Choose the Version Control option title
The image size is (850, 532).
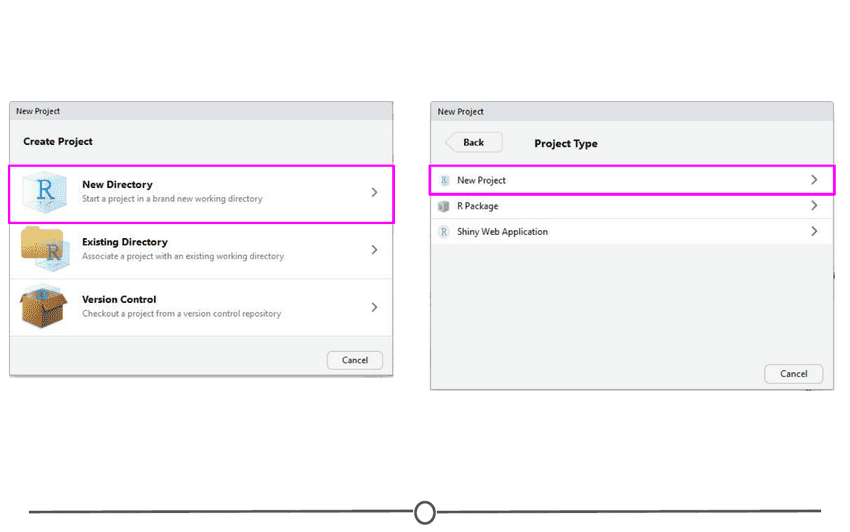coord(119,299)
